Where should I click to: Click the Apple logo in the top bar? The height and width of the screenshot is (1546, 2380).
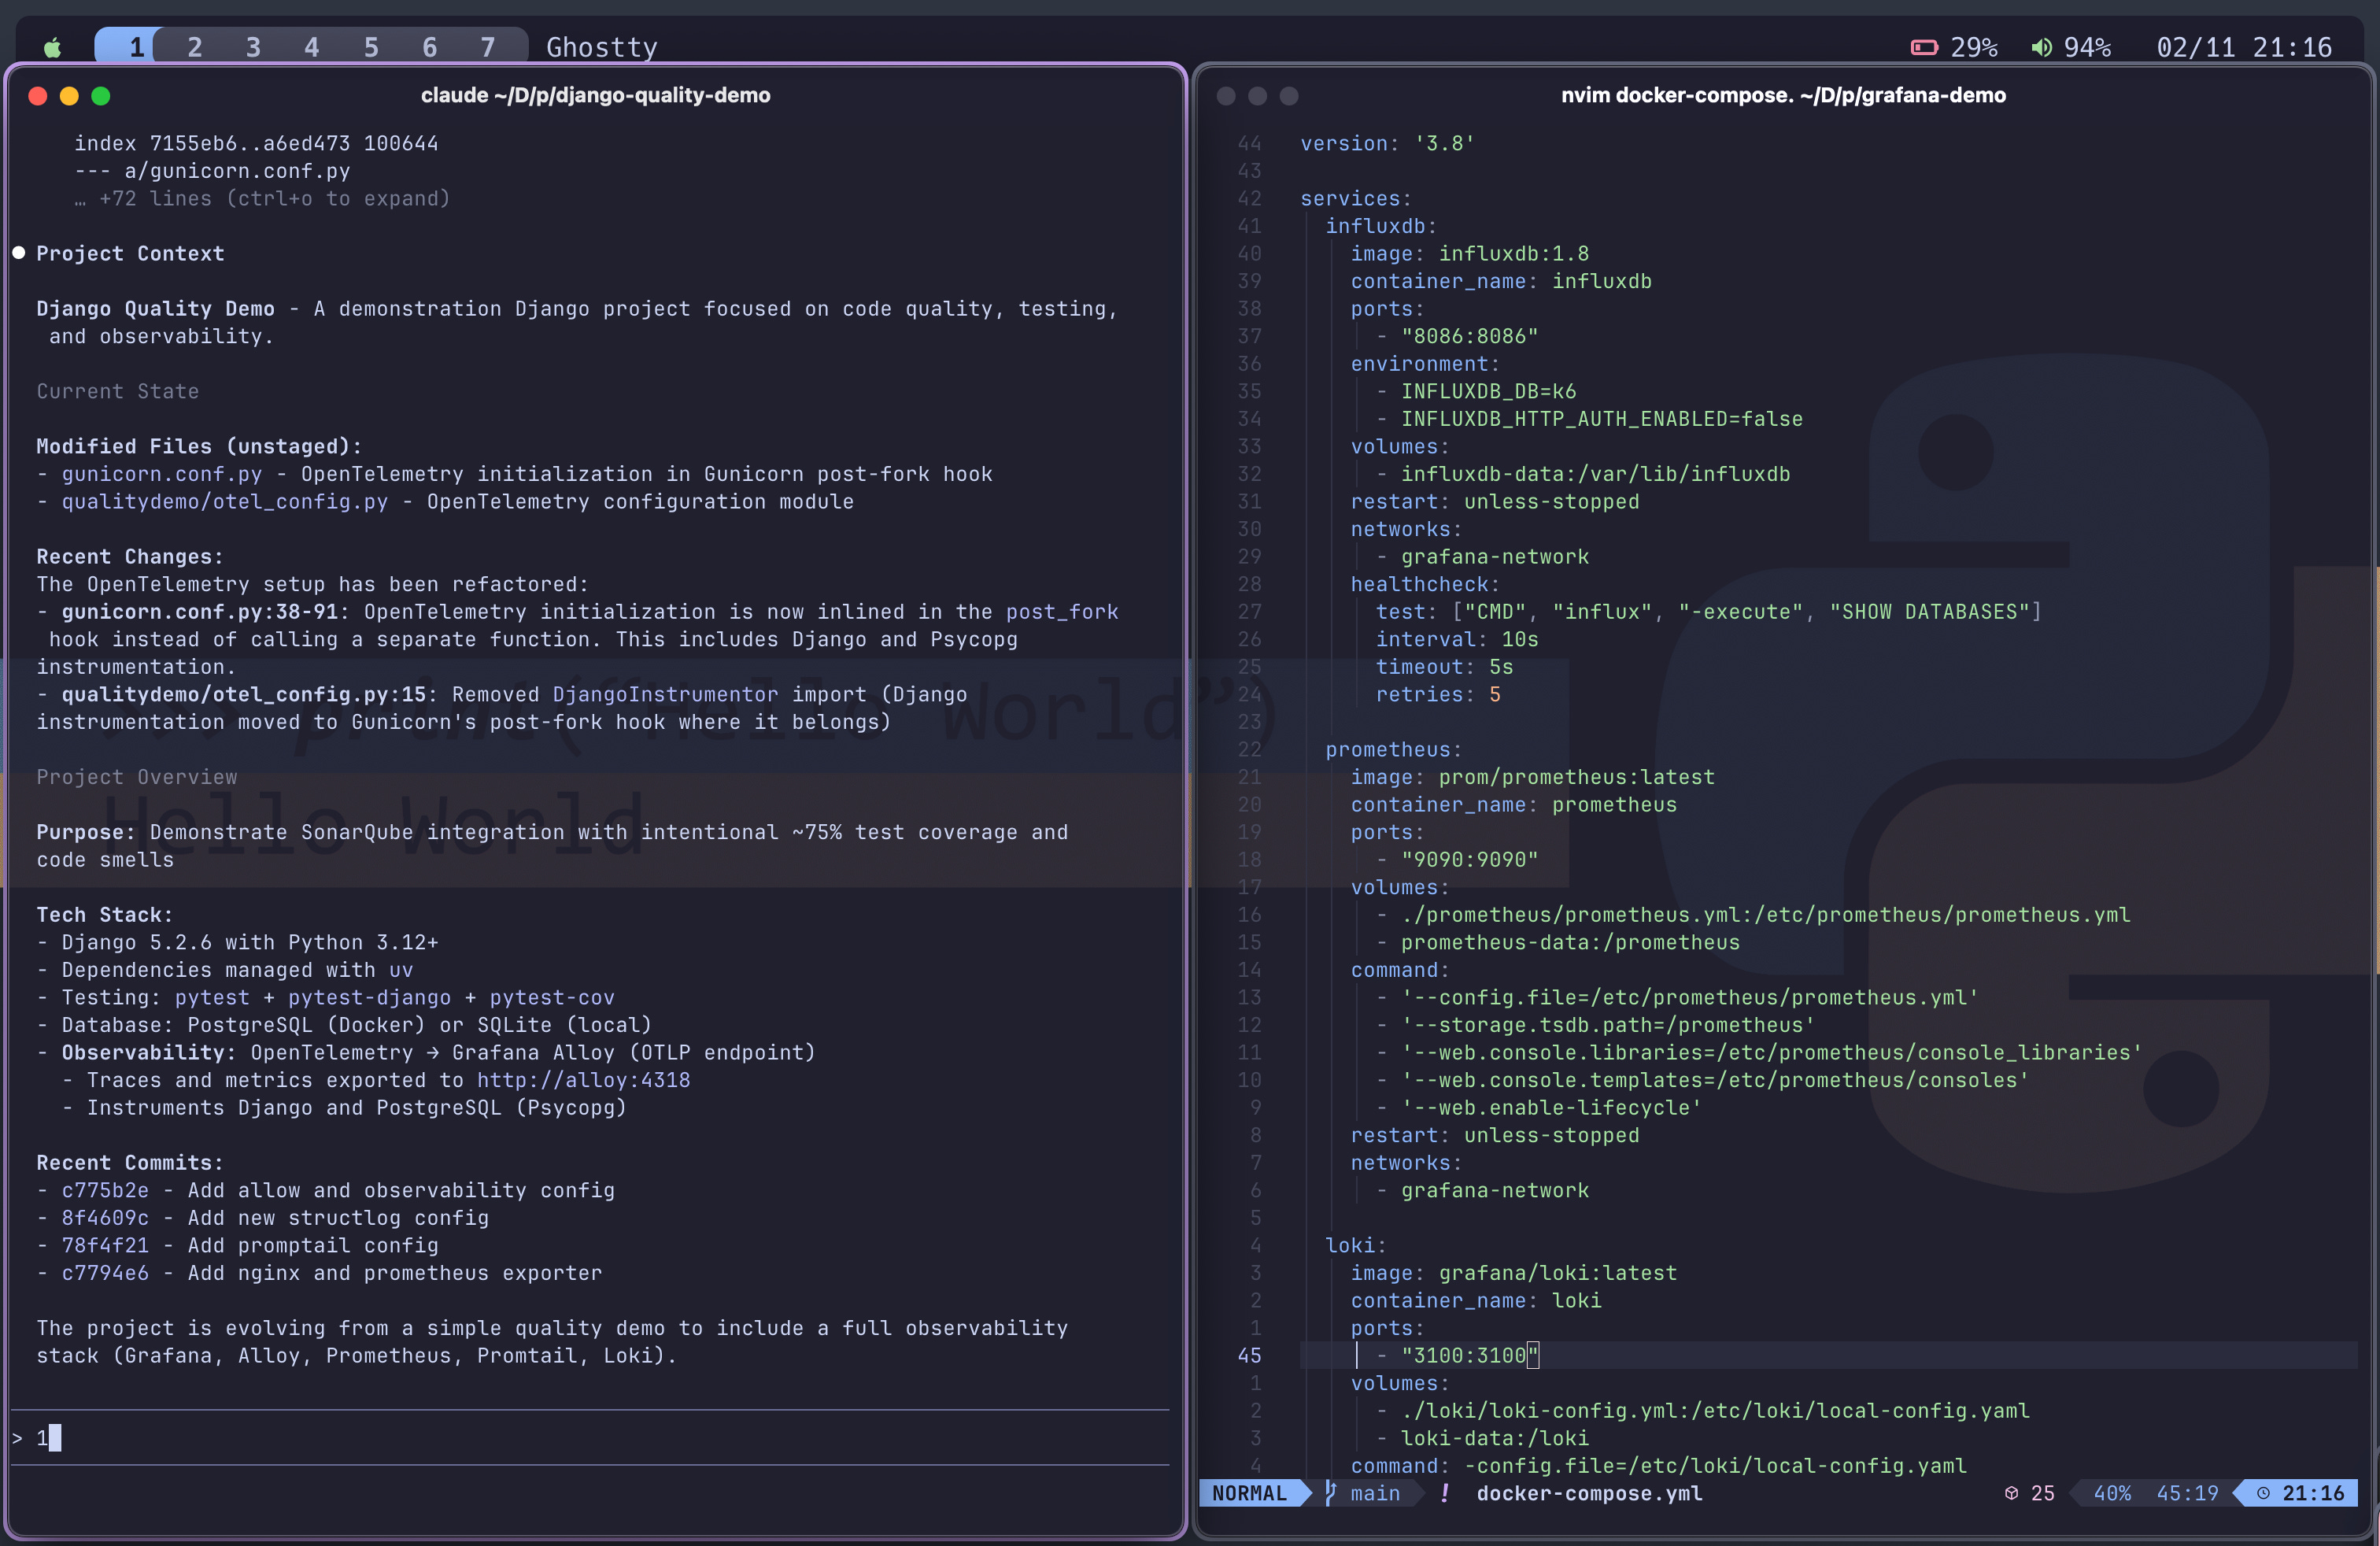tap(53, 47)
